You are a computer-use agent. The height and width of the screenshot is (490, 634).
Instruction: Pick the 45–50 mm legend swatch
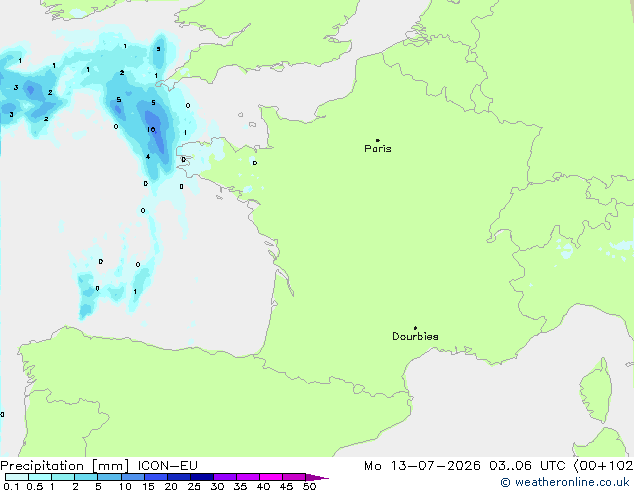click(294, 477)
